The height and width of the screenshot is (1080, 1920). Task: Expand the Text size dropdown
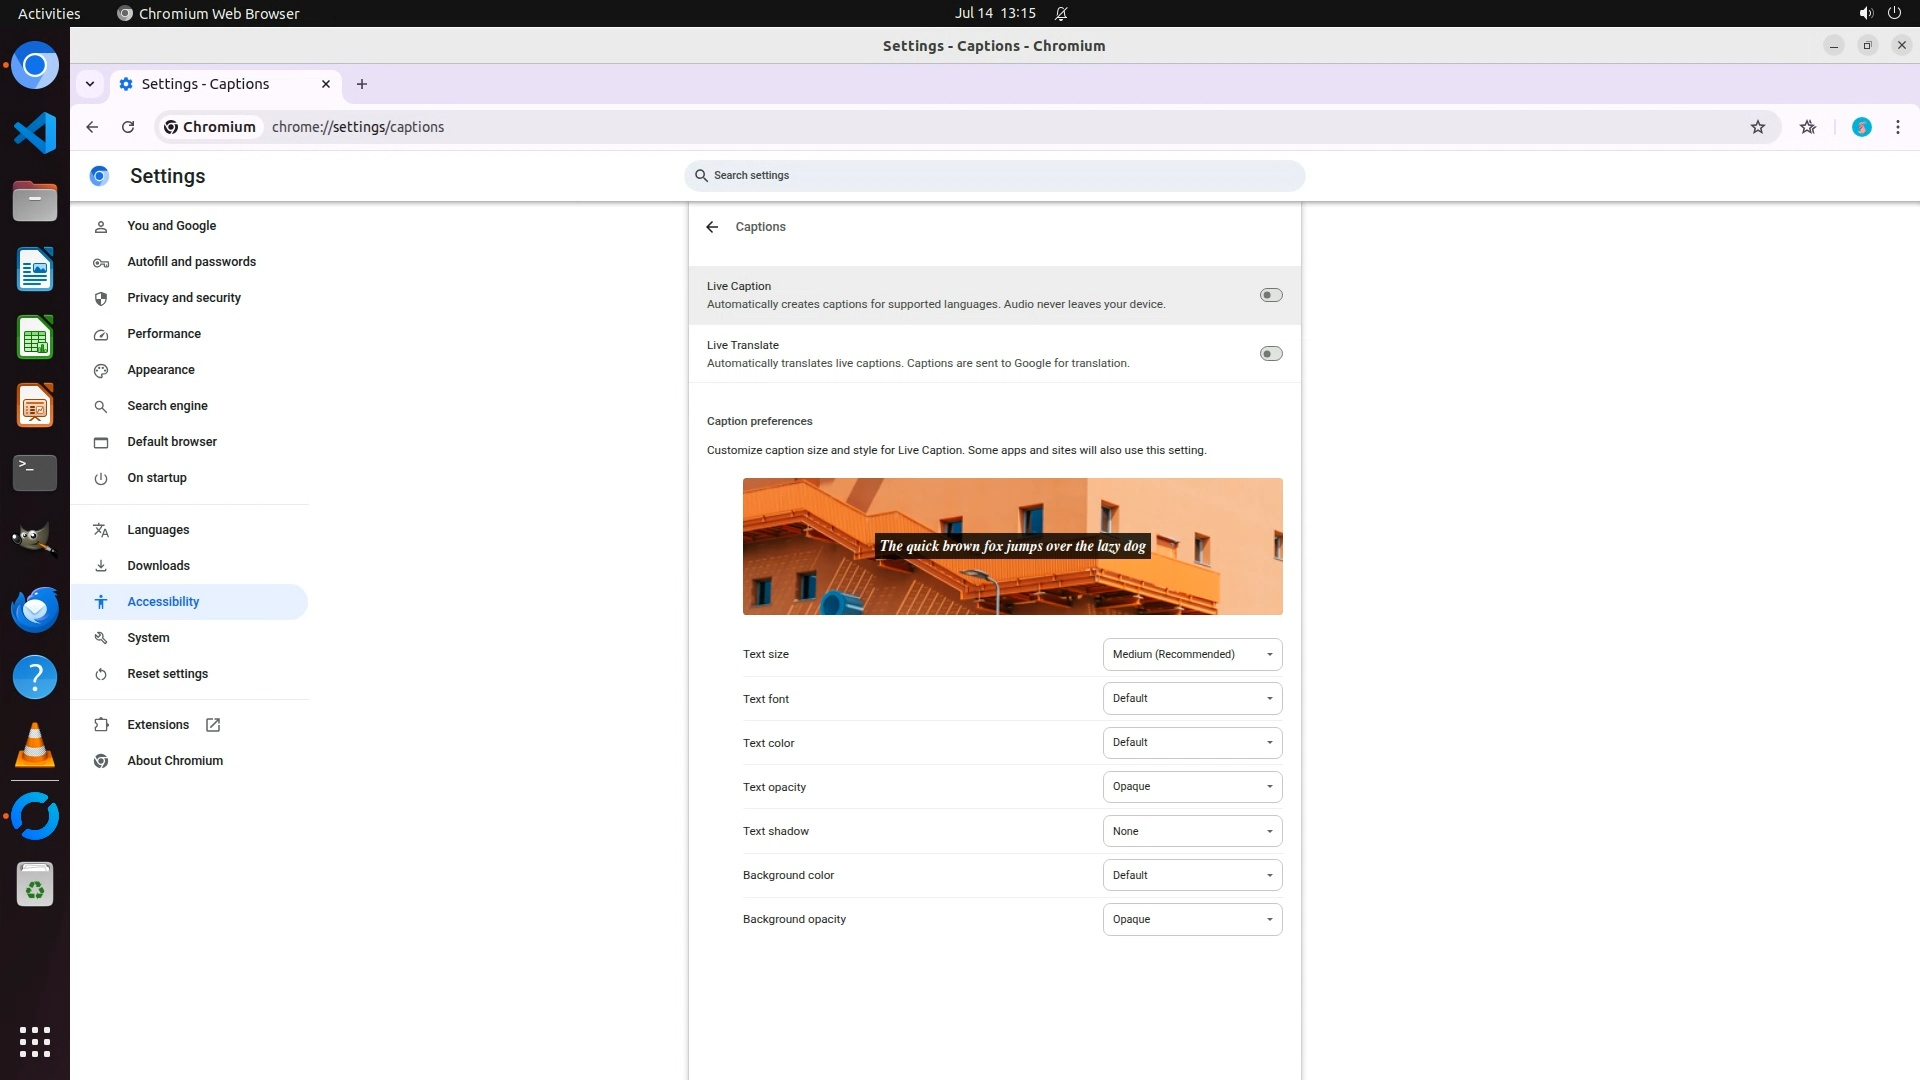point(1191,654)
